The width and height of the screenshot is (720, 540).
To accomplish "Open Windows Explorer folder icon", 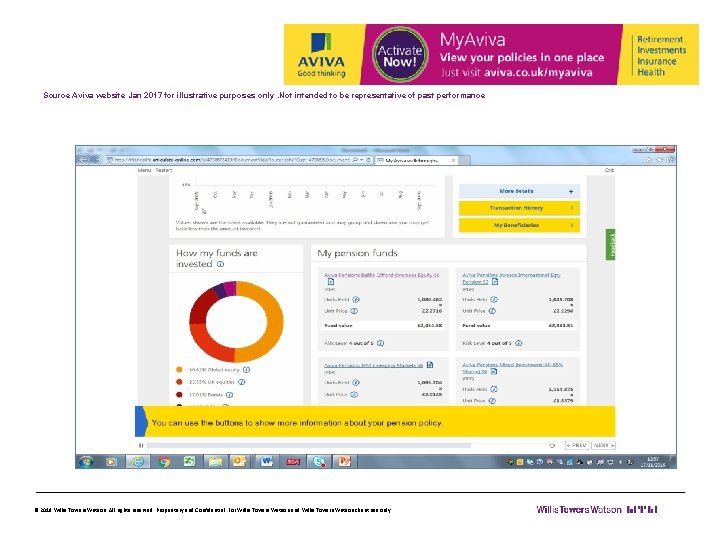I will pyautogui.click(x=215, y=461).
